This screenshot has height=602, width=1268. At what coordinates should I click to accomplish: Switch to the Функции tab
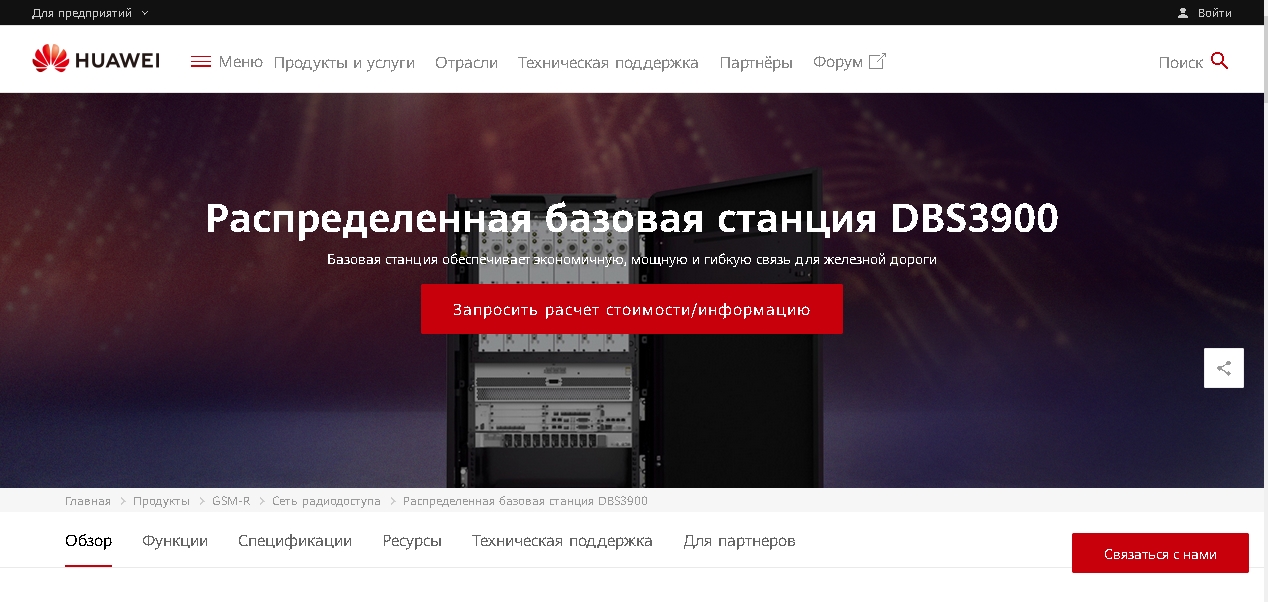pyautogui.click(x=175, y=541)
